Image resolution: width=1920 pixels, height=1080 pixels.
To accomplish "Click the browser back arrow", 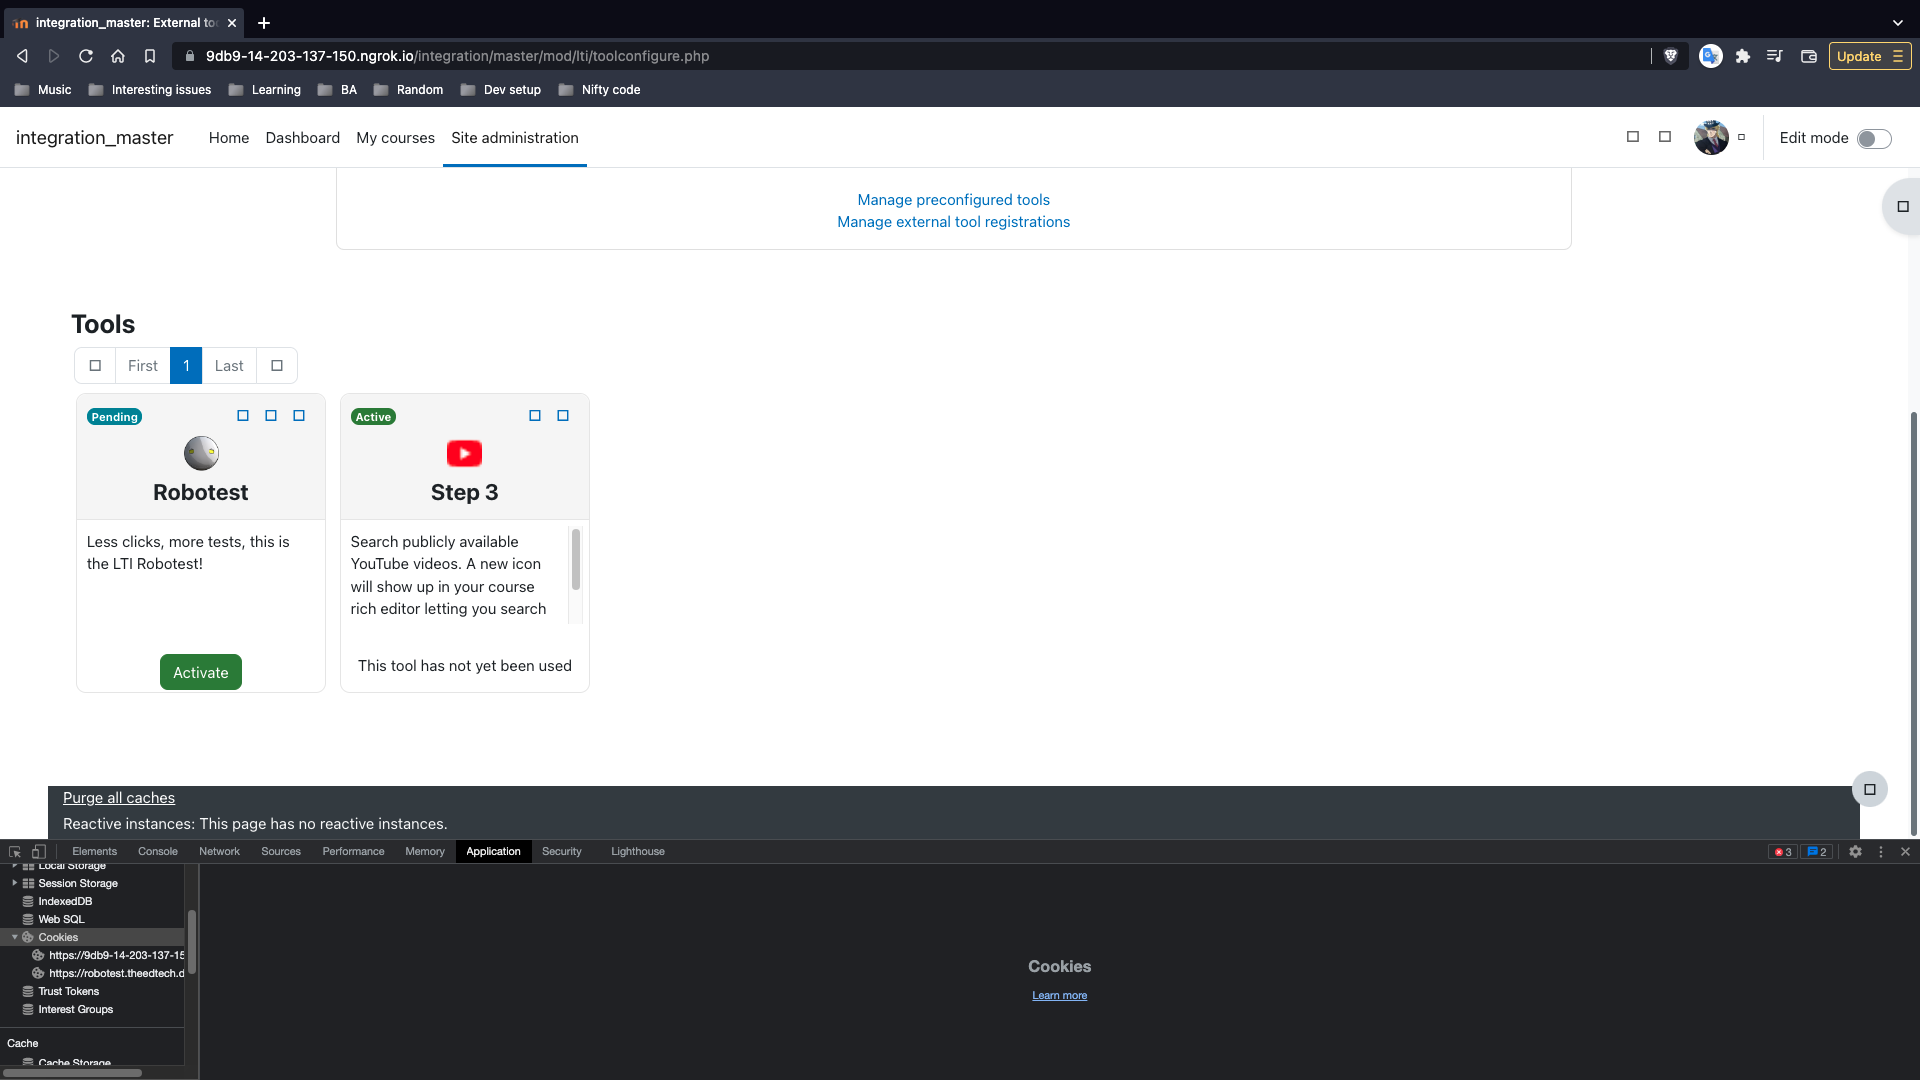I will (x=22, y=56).
